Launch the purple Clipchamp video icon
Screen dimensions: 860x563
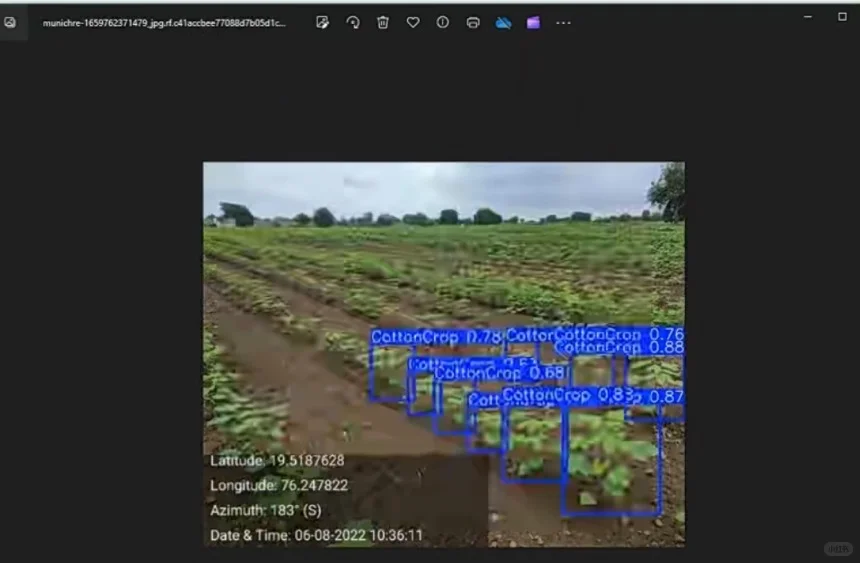point(533,22)
